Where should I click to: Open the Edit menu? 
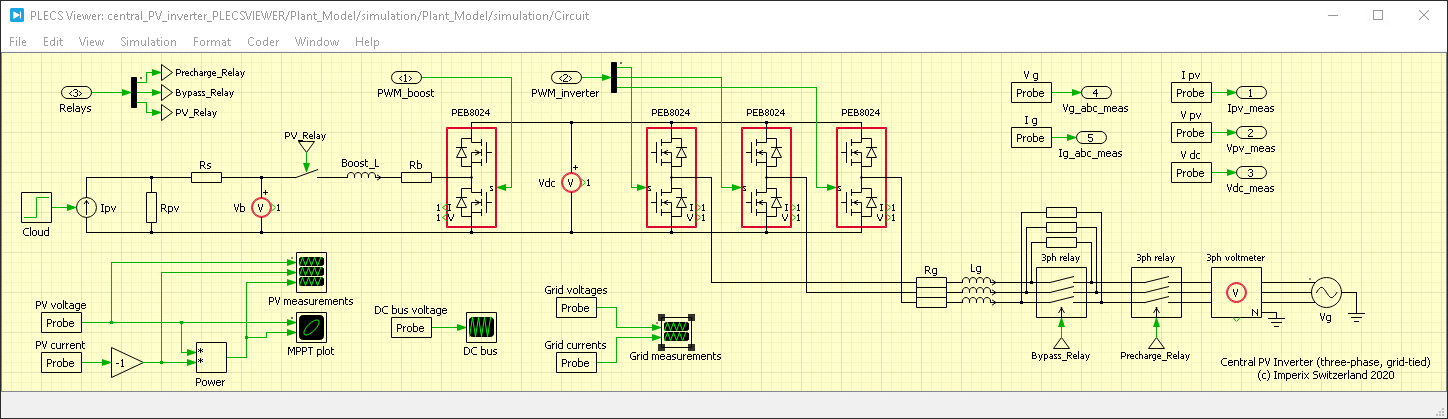click(53, 42)
